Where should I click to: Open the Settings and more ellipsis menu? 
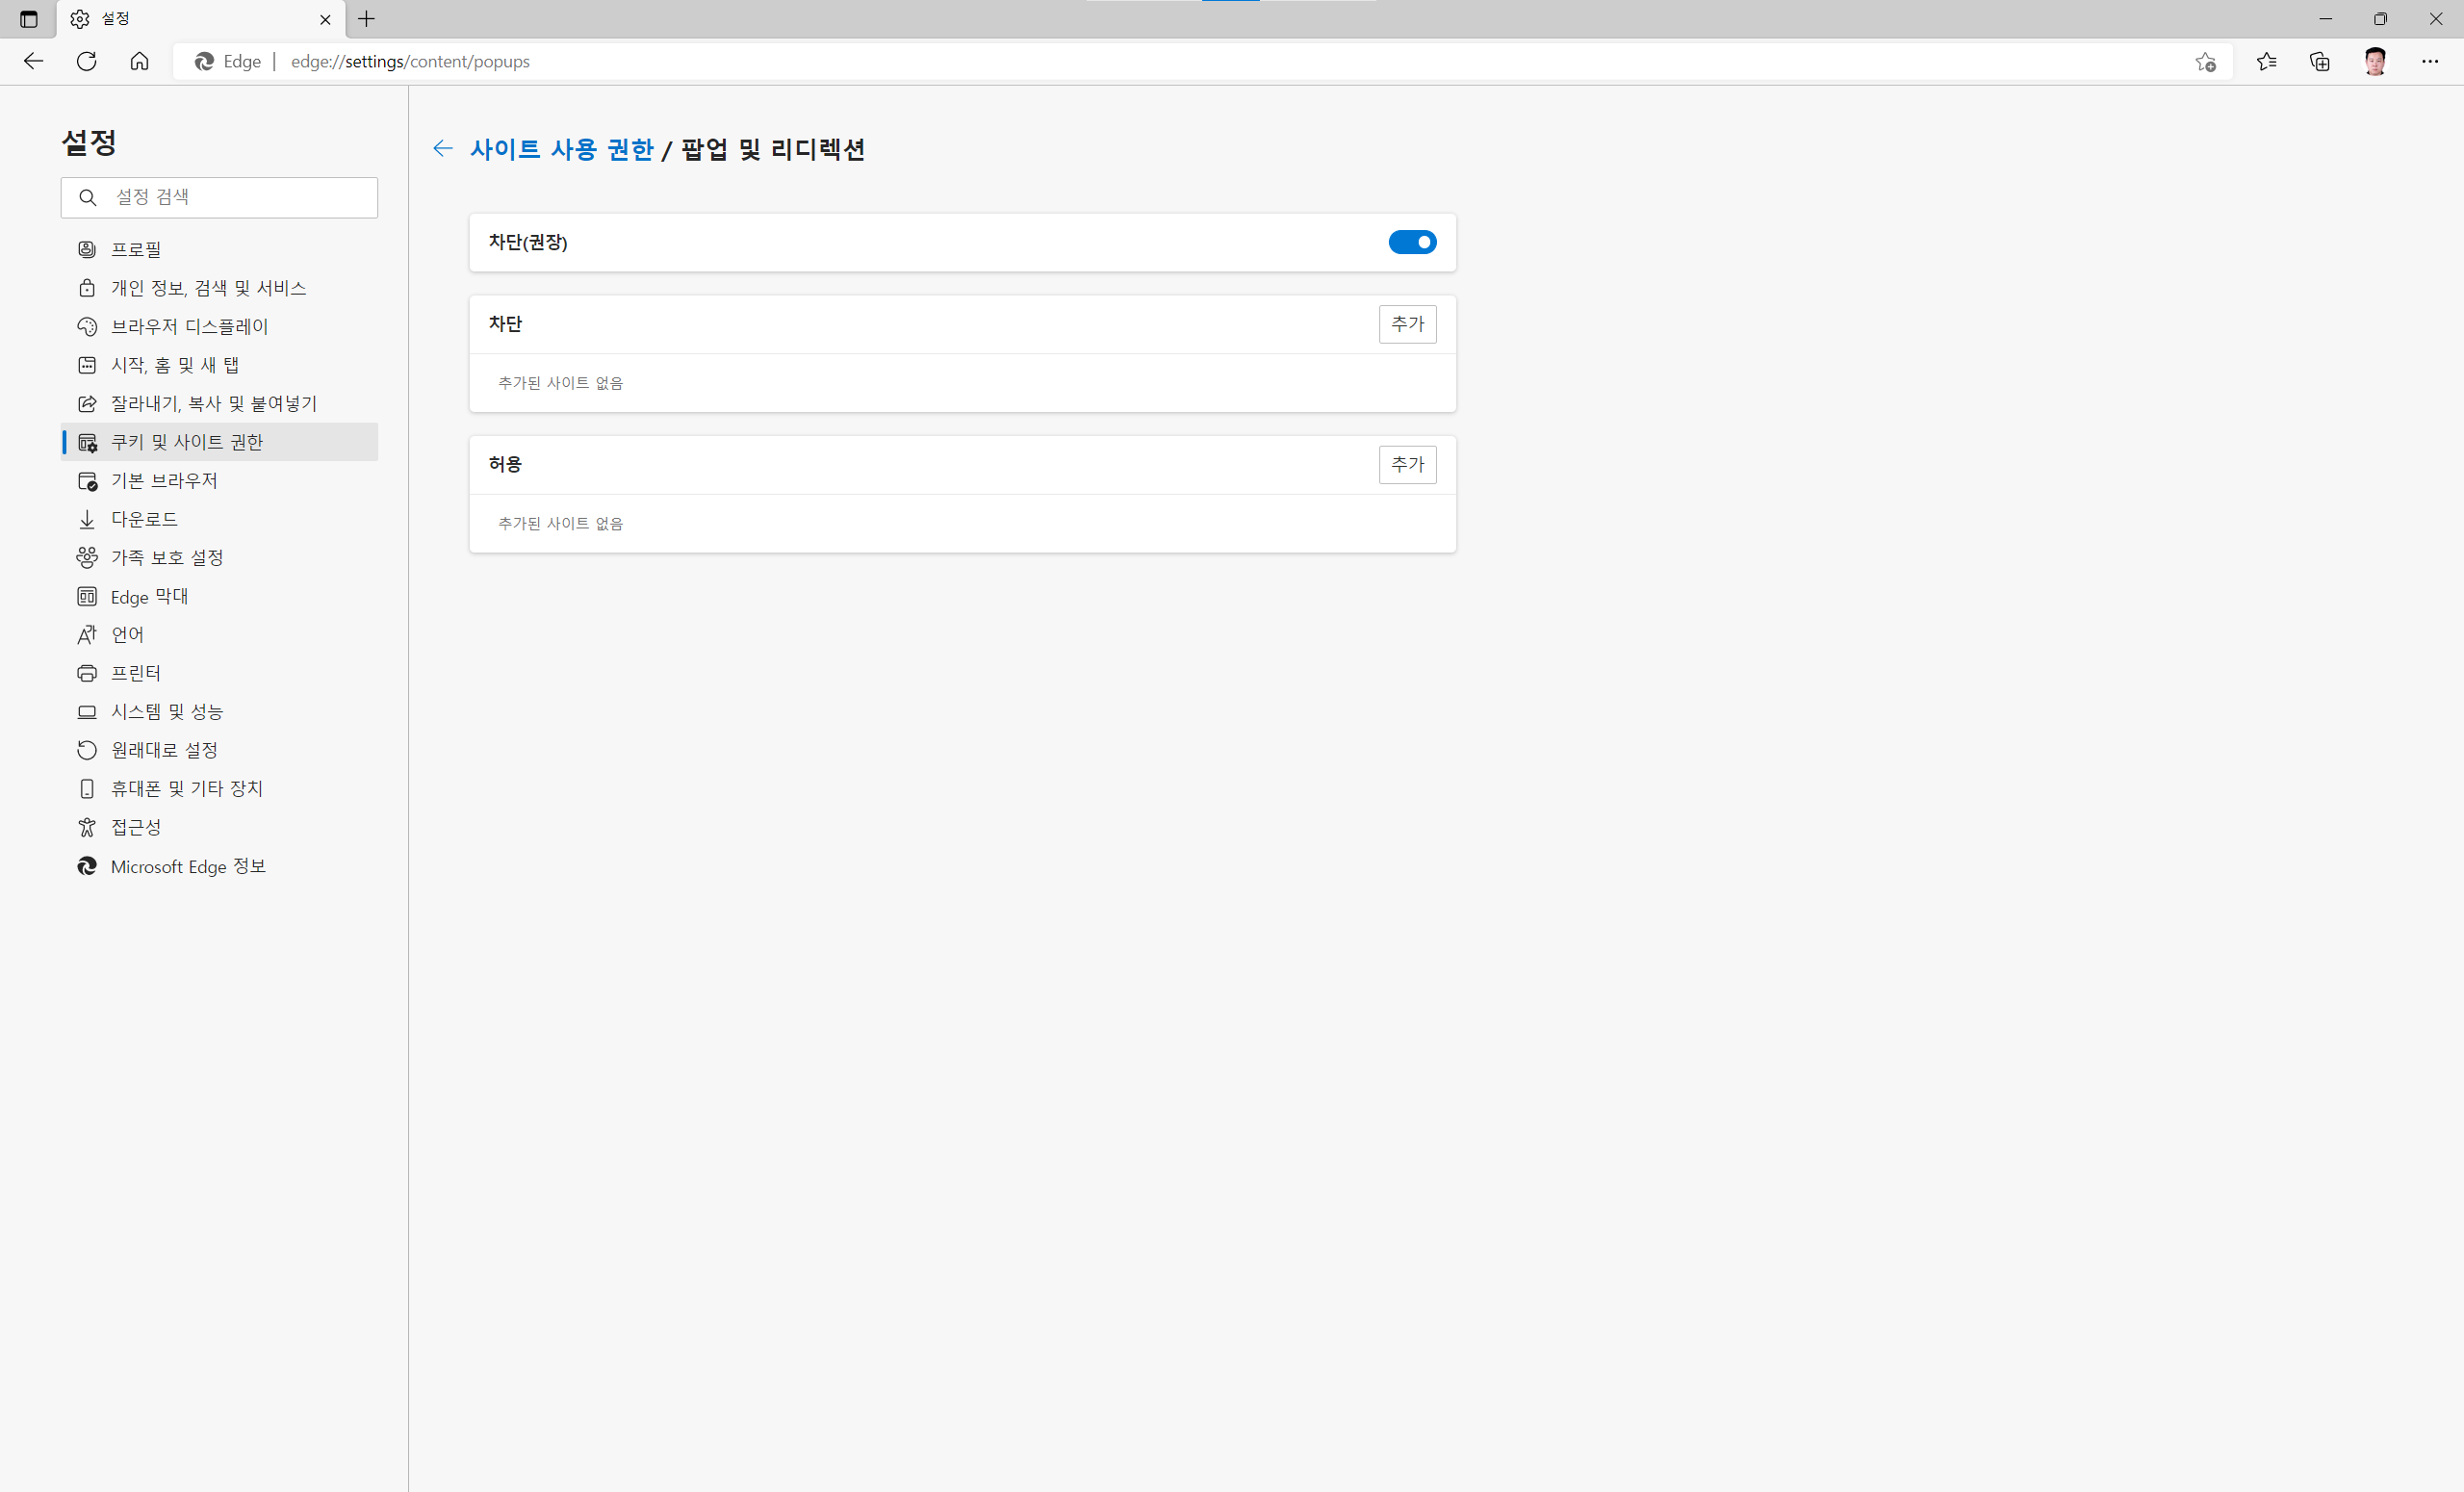(2429, 62)
